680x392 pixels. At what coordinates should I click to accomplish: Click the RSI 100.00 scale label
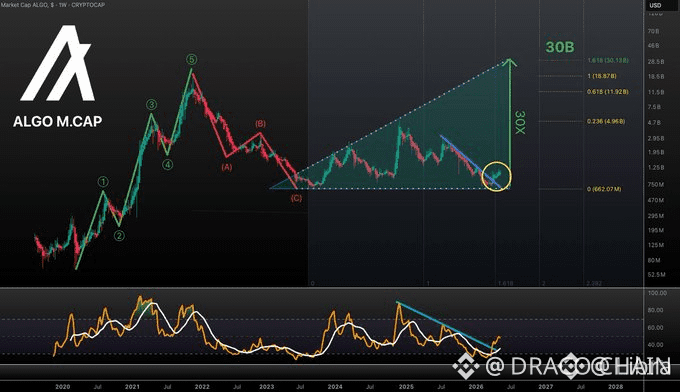pos(657,294)
